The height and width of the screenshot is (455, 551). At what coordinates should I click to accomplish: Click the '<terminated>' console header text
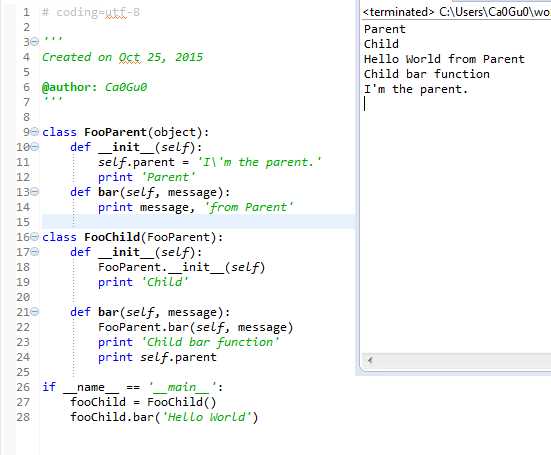point(398,12)
